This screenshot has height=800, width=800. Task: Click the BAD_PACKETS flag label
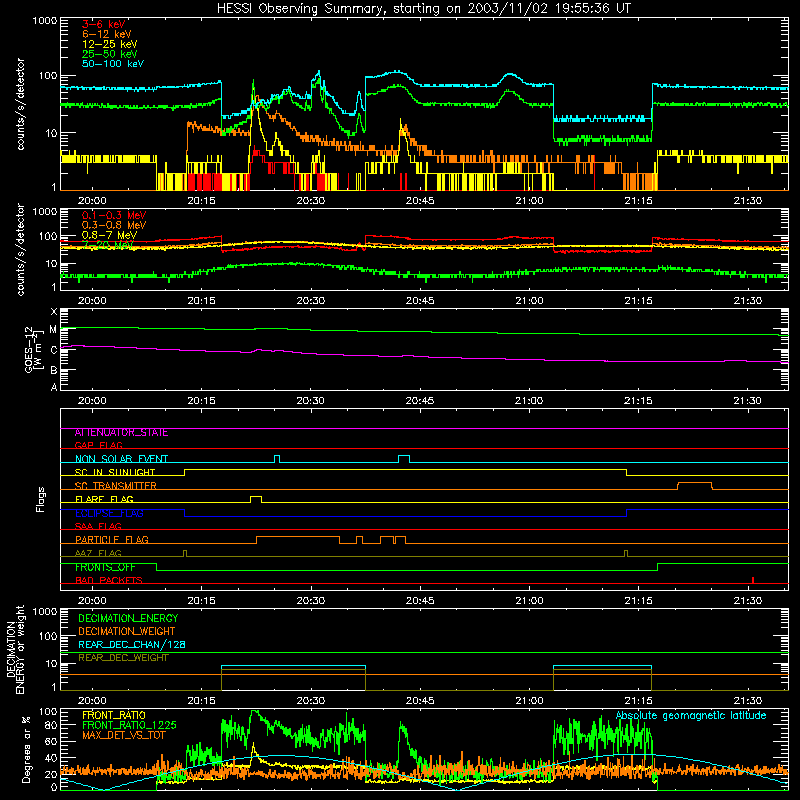click(109, 580)
